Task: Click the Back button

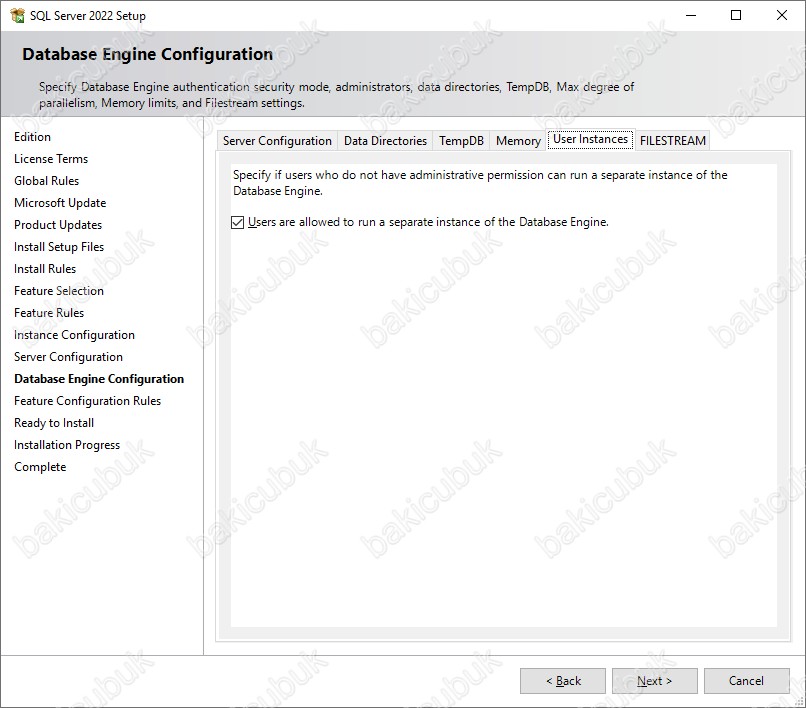Action: [x=563, y=681]
